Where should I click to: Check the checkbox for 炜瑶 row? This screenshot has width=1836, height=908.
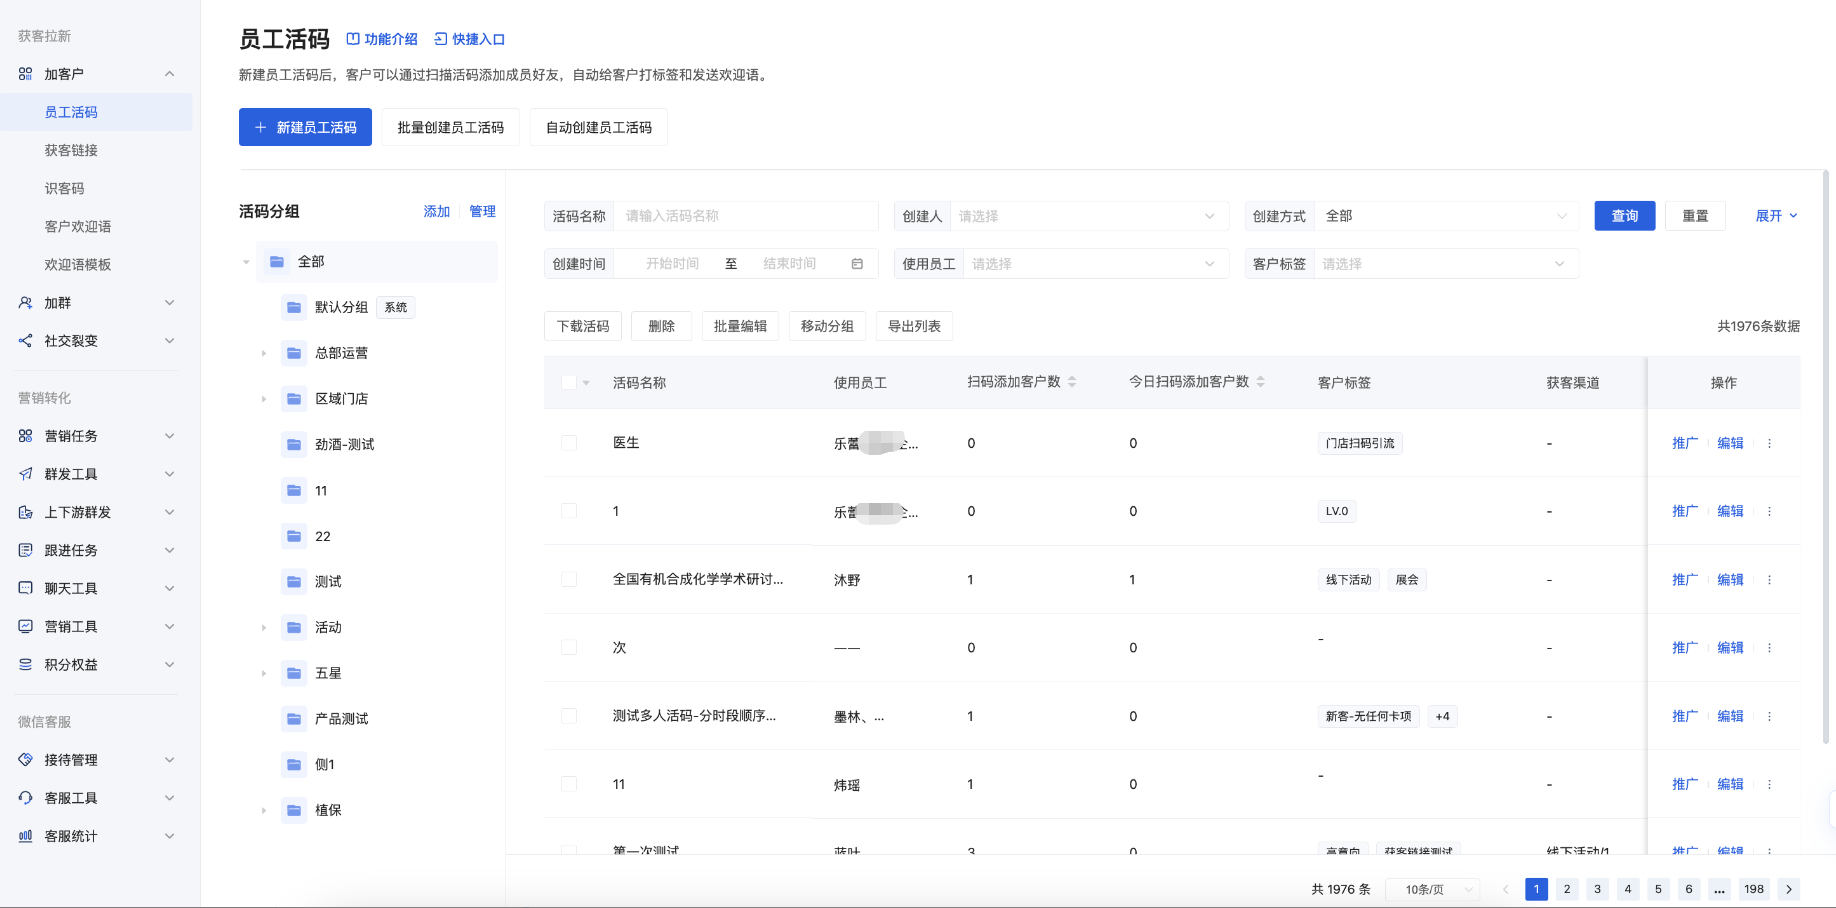[x=569, y=784]
